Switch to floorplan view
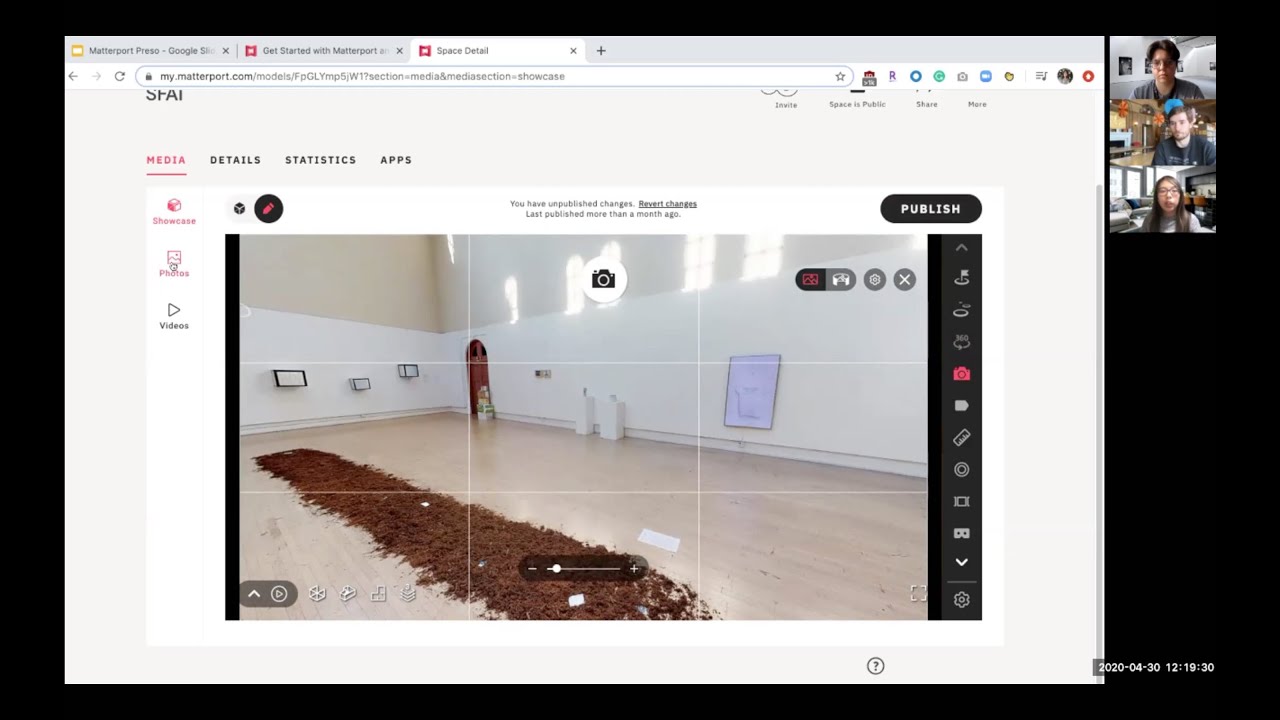Image resolution: width=1280 pixels, height=720 pixels. (x=348, y=594)
